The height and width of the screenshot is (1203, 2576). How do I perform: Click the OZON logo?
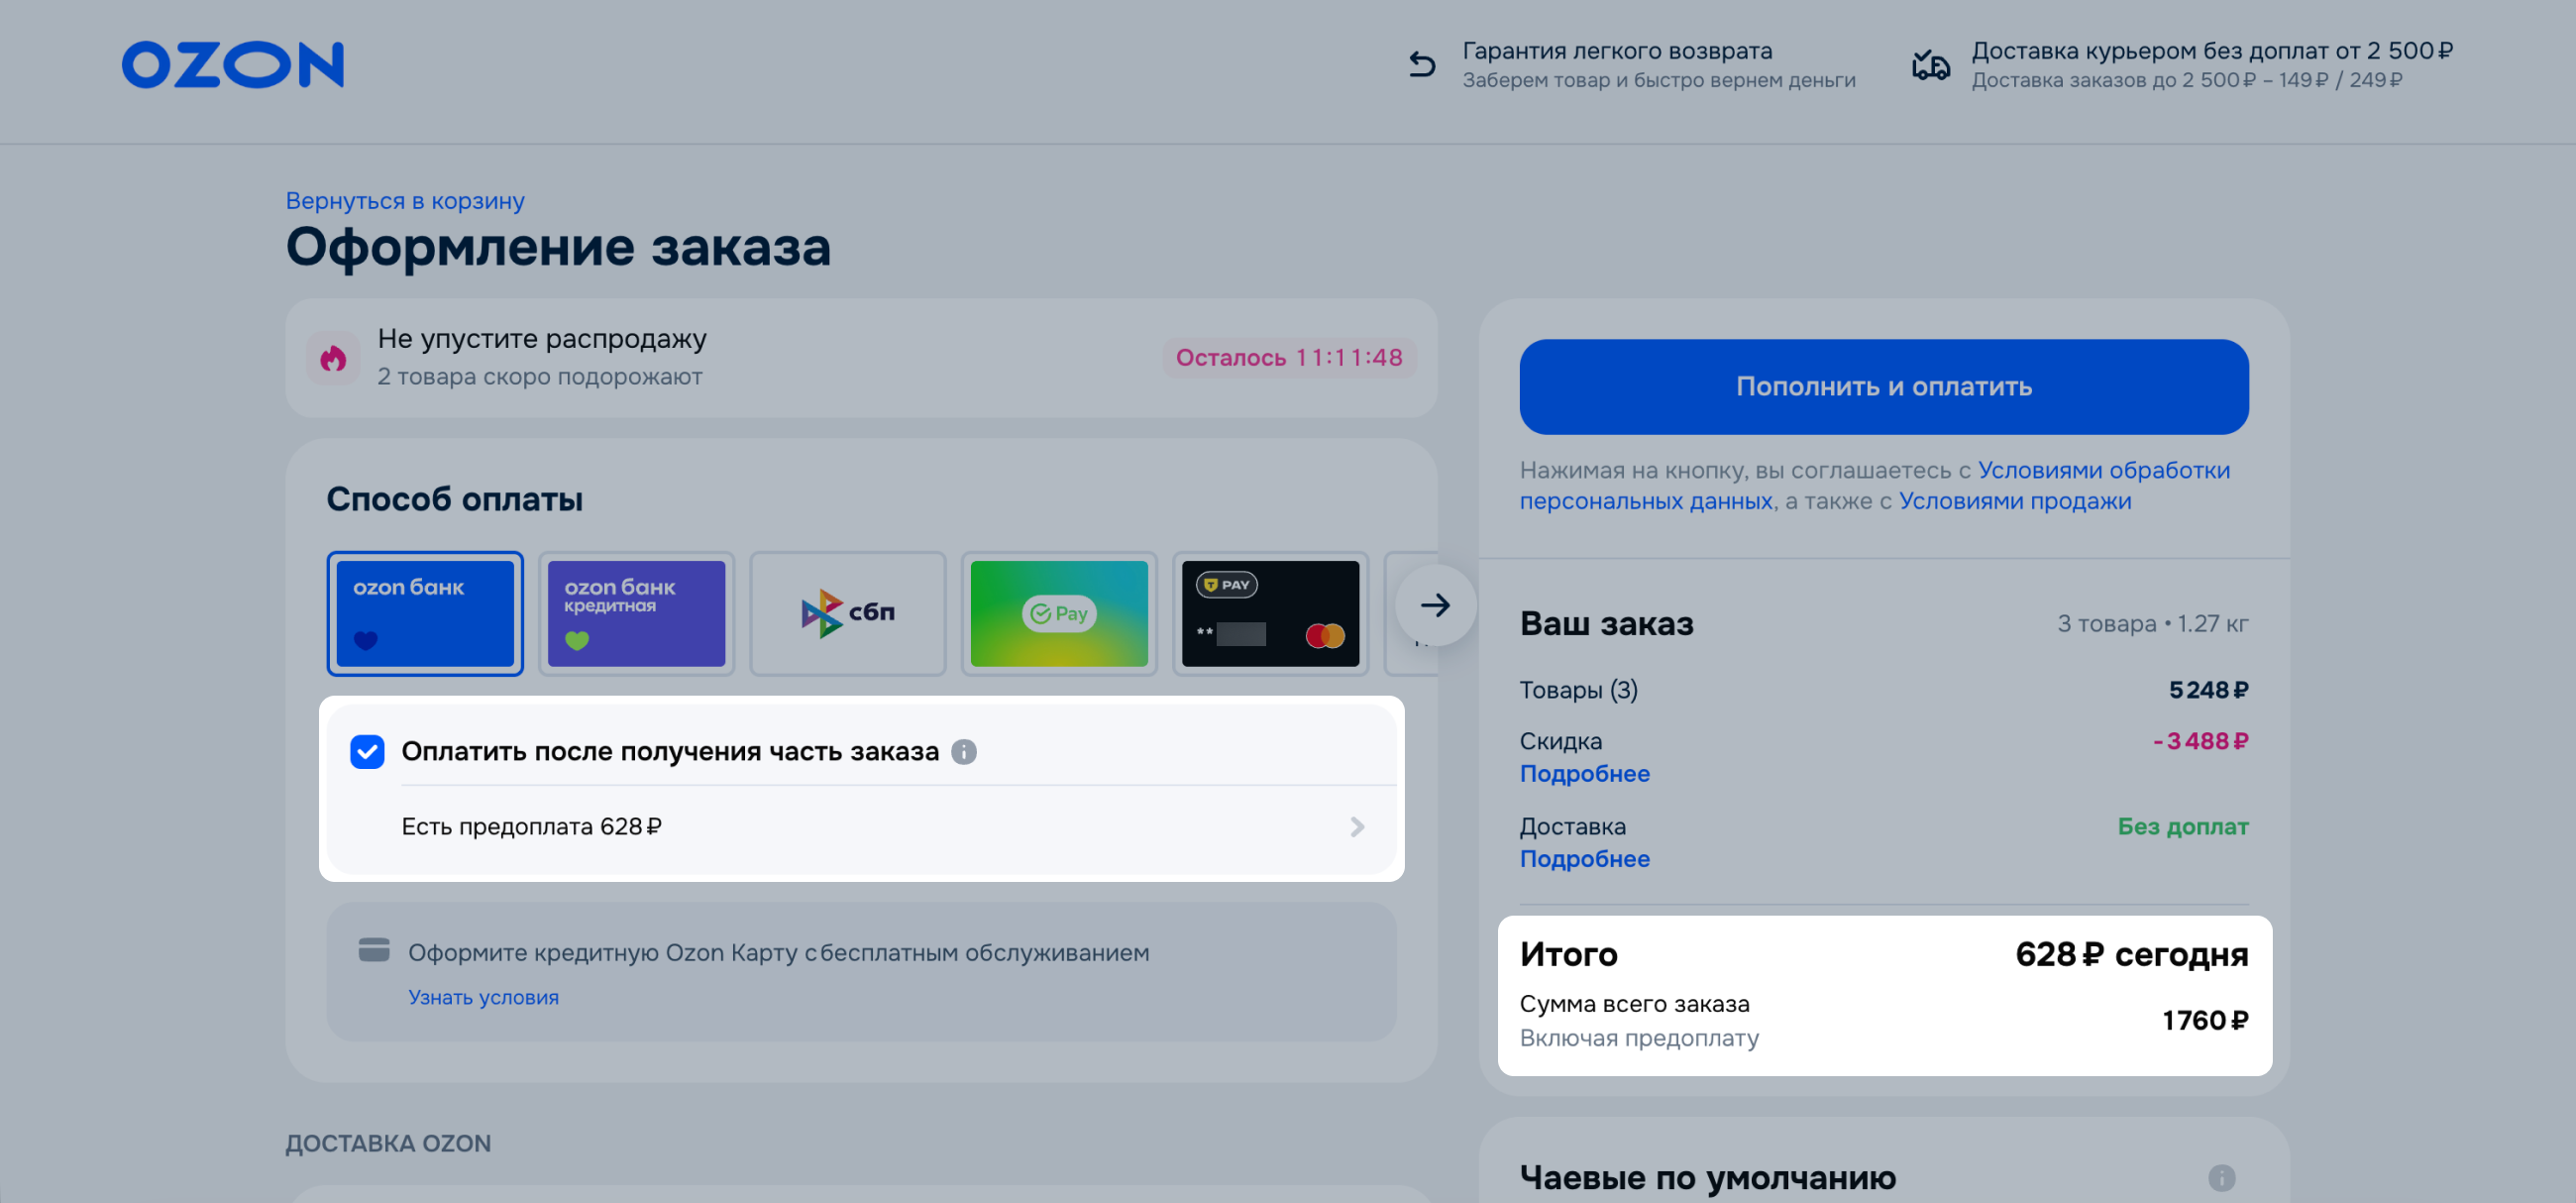[232, 65]
